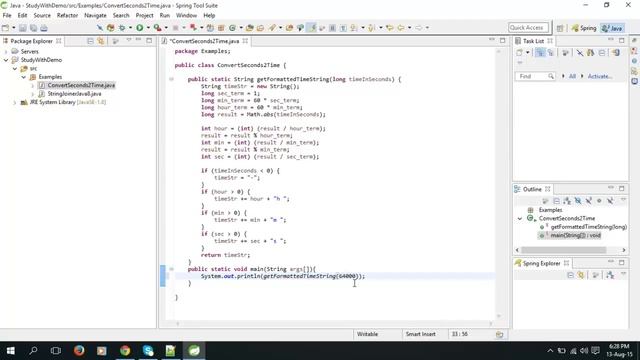
Task: Switch to the Spring perspective
Action: [x=584, y=28]
